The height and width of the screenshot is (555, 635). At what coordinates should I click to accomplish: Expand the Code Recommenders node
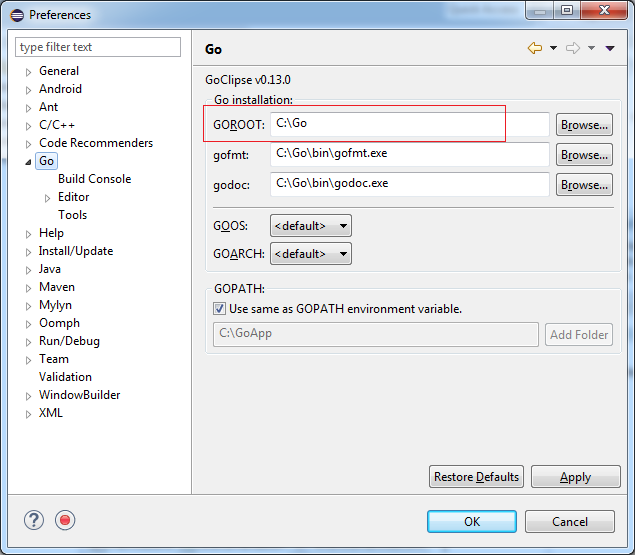point(28,144)
